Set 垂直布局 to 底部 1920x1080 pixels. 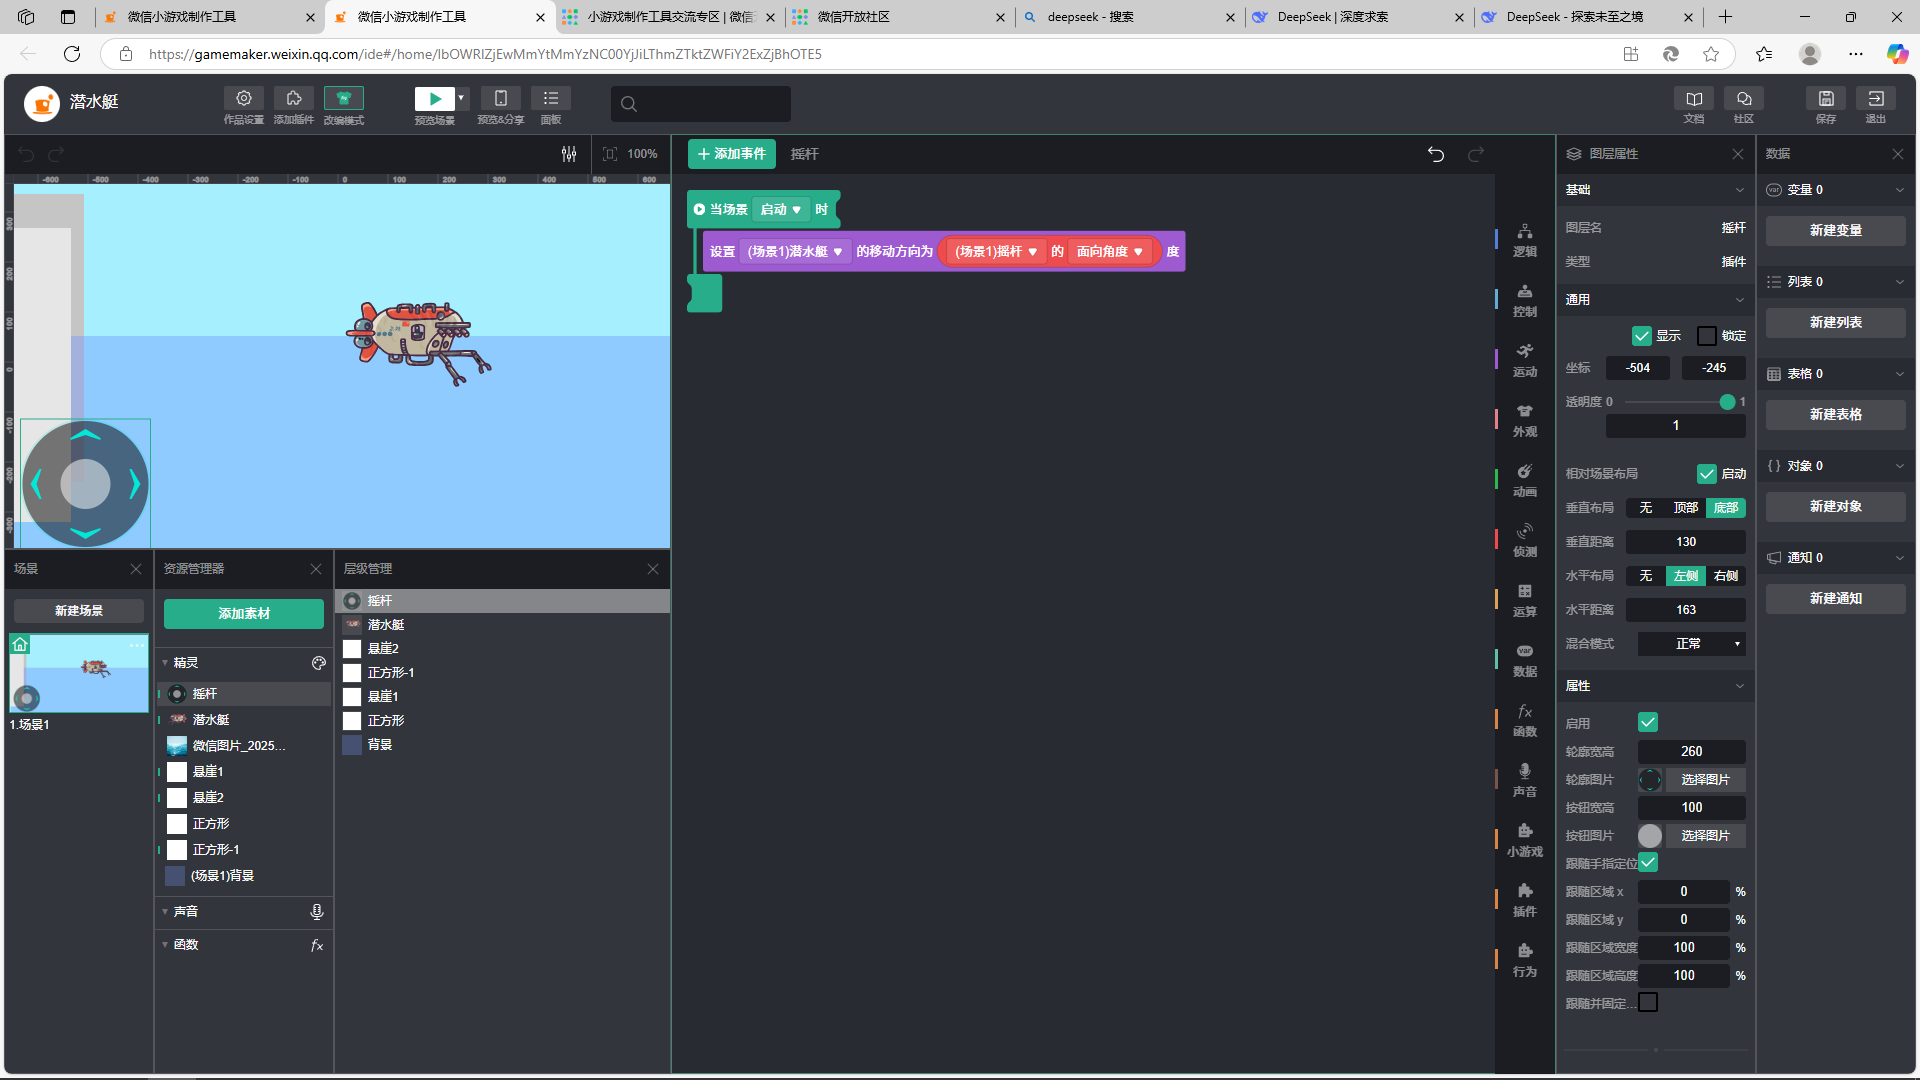(x=1726, y=508)
